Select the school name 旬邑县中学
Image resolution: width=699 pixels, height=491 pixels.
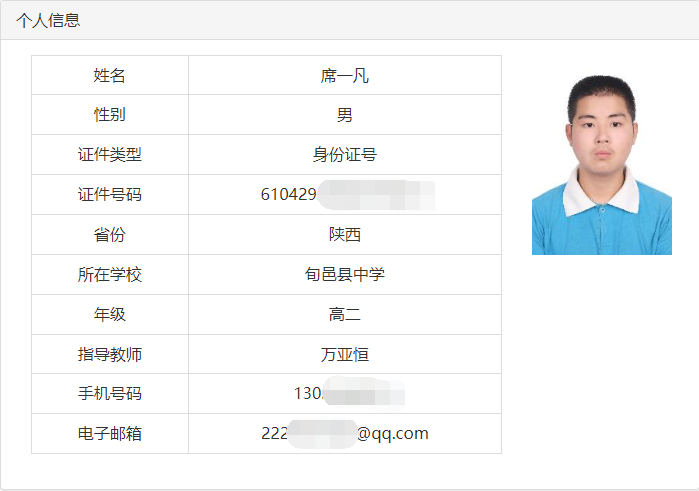click(x=345, y=274)
